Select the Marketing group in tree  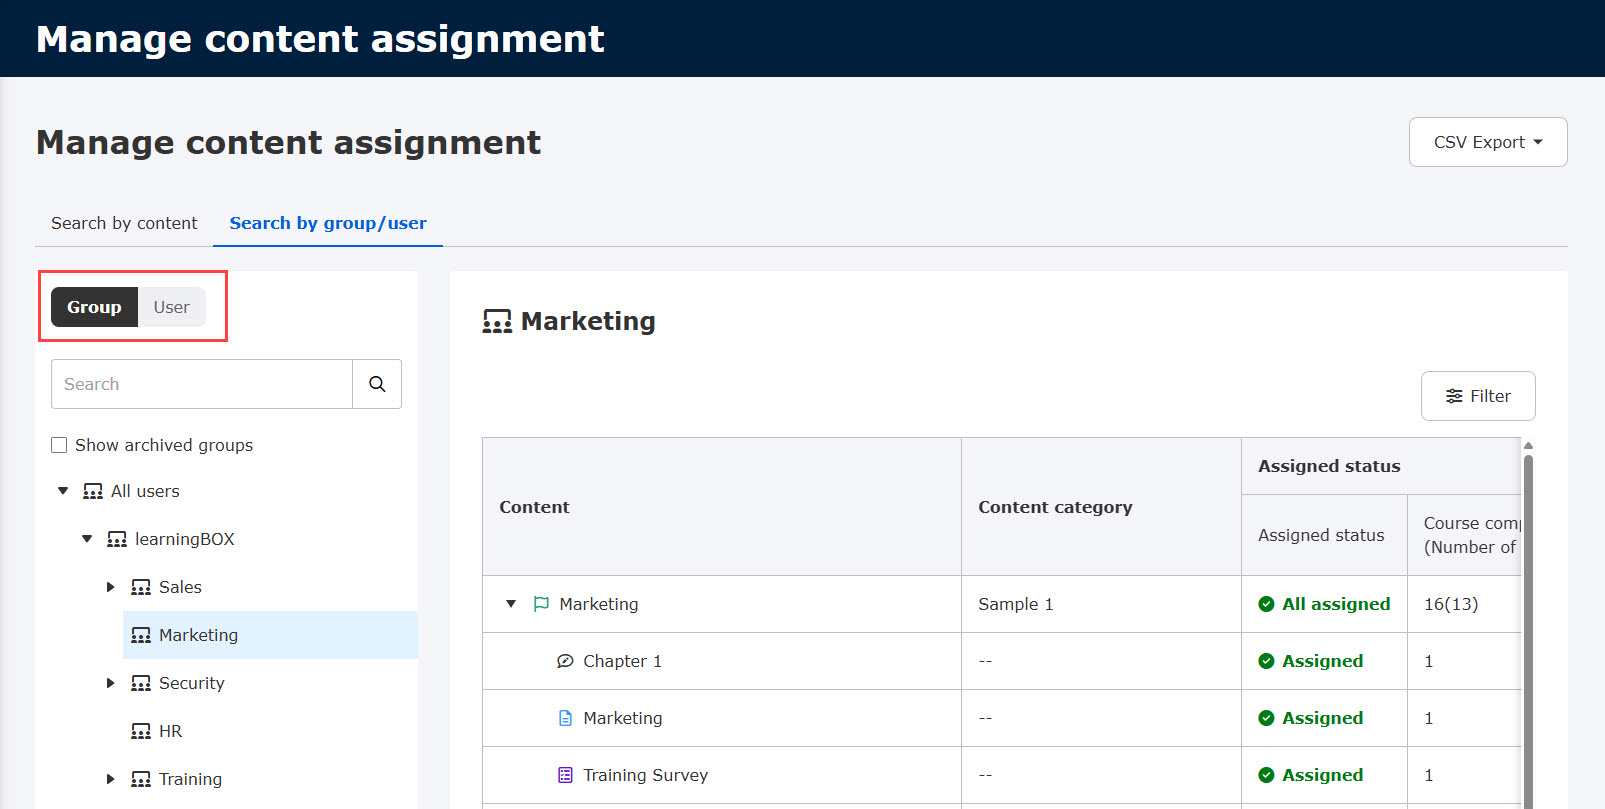(198, 635)
